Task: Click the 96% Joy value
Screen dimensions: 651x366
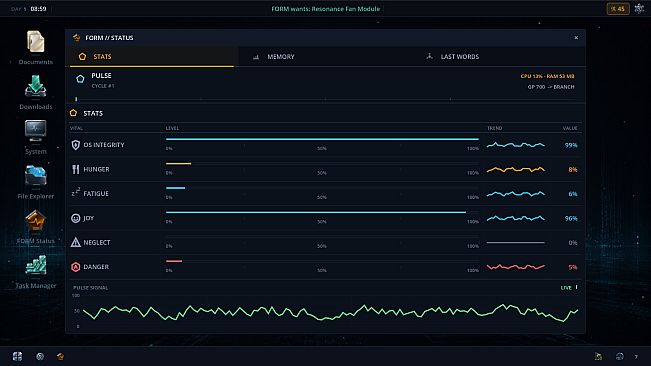Action: (571, 218)
